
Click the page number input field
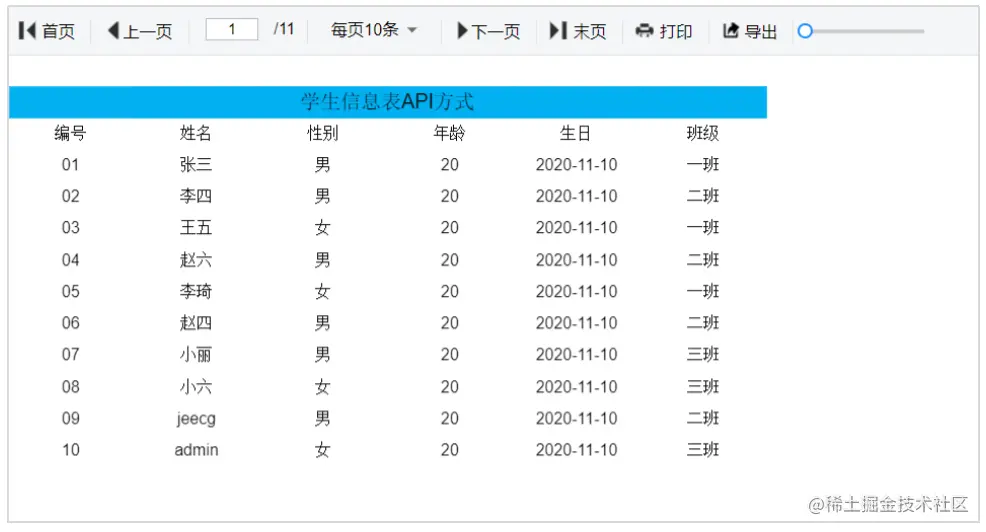click(x=232, y=29)
